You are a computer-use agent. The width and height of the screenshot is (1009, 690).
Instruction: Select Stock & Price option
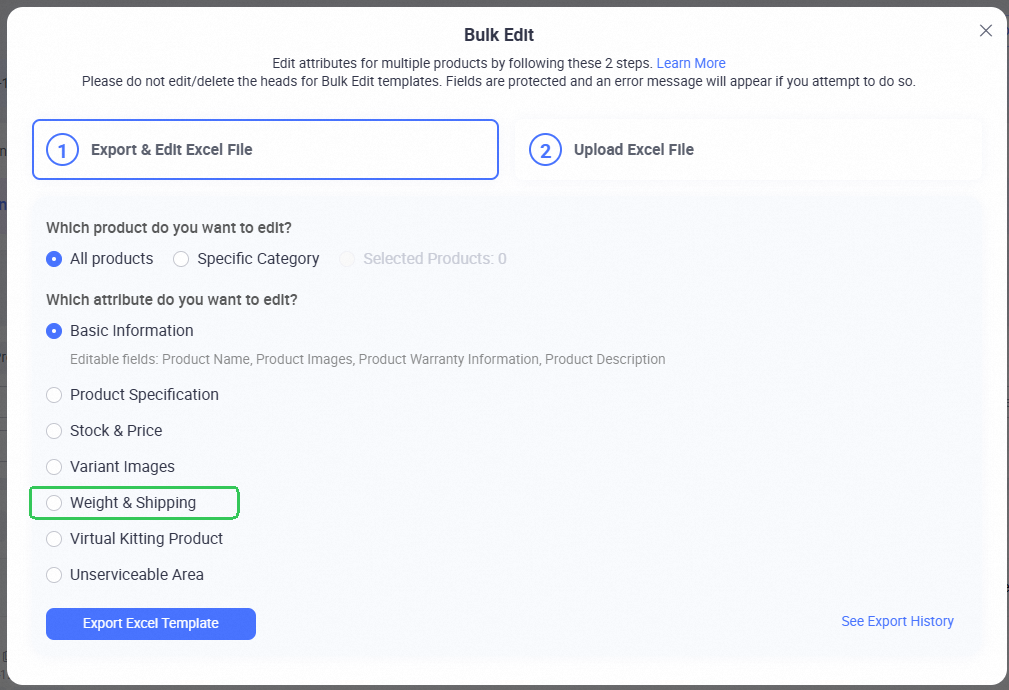pyautogui.click(x=53, y=430)
